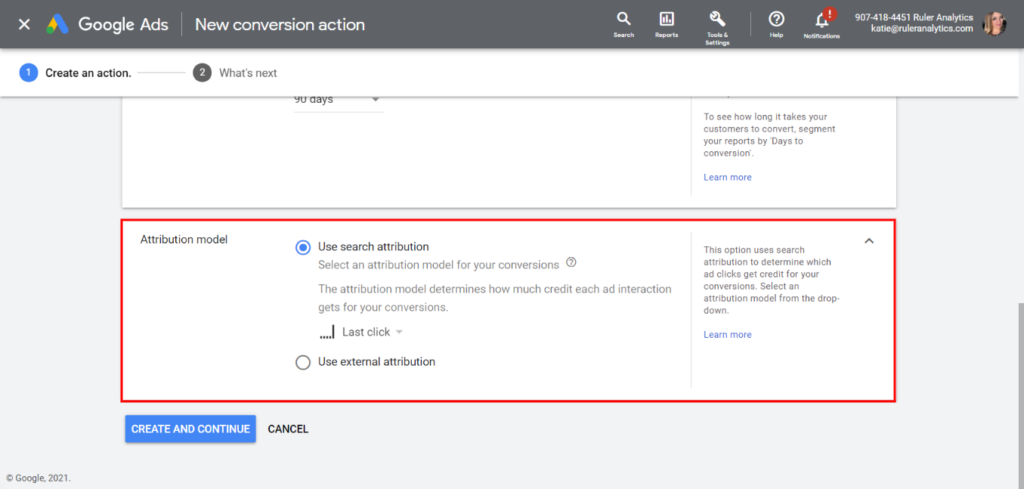The width and height of the screenshot is (1024, 489).
Task: Select the Use external attribution radio button
Action: click(x=303, y=362)
